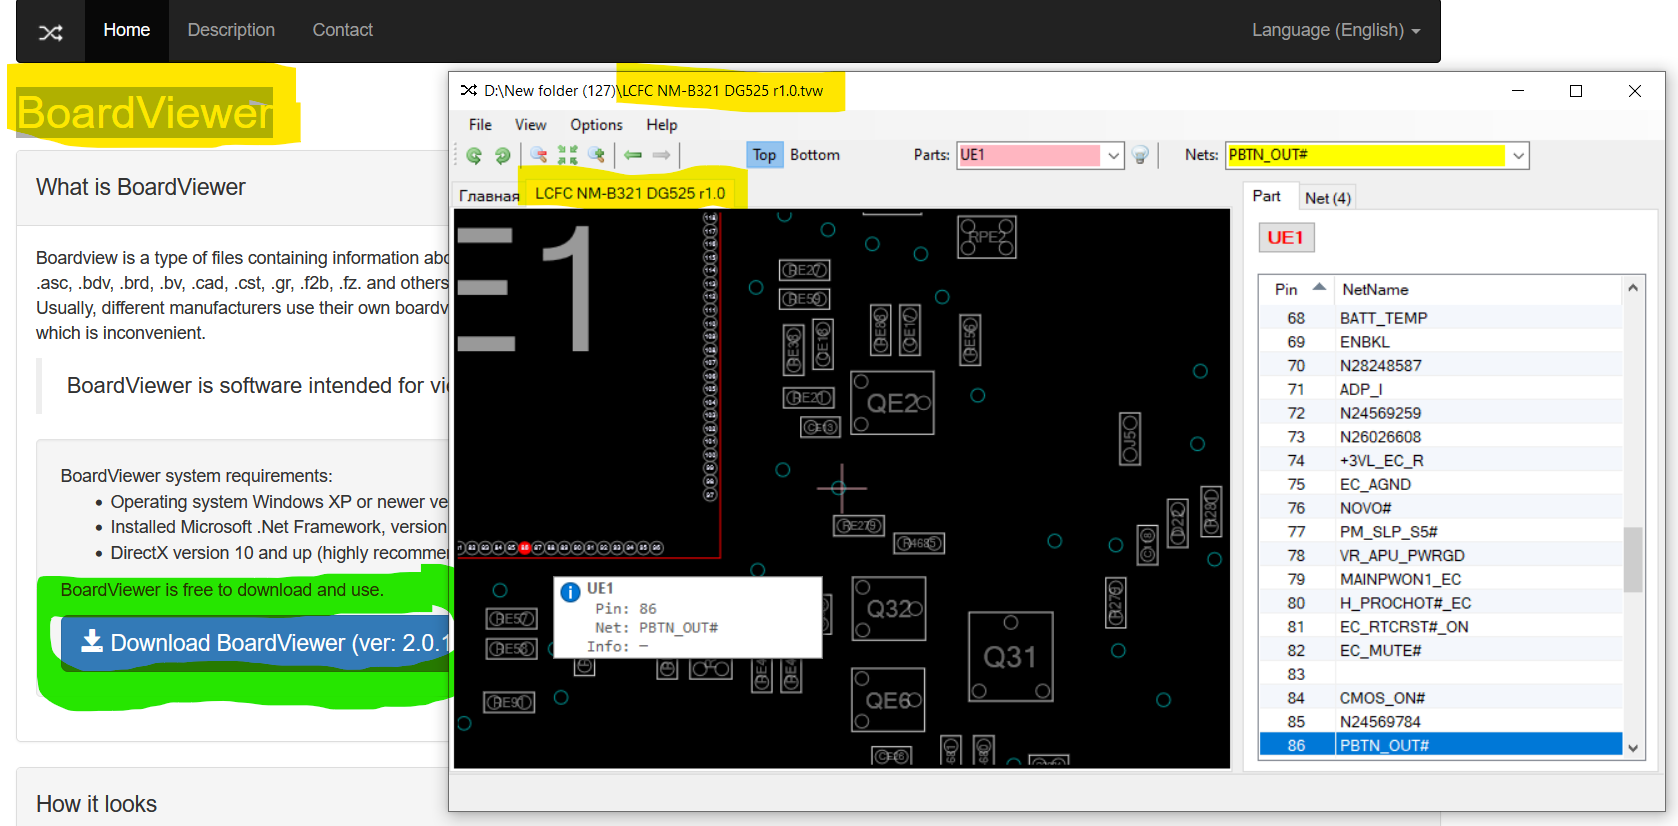The width and height of the screenshot is (1678, 826).
Task: Click the shuffle logo icon in website navbar
Action: click(x=51, y=32)
